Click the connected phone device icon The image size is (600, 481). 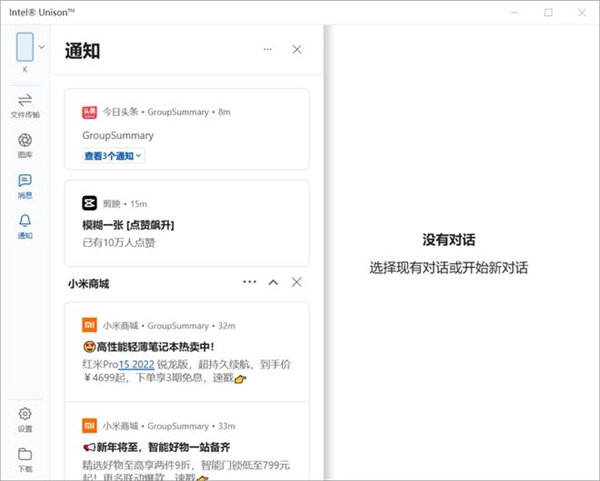25,46
